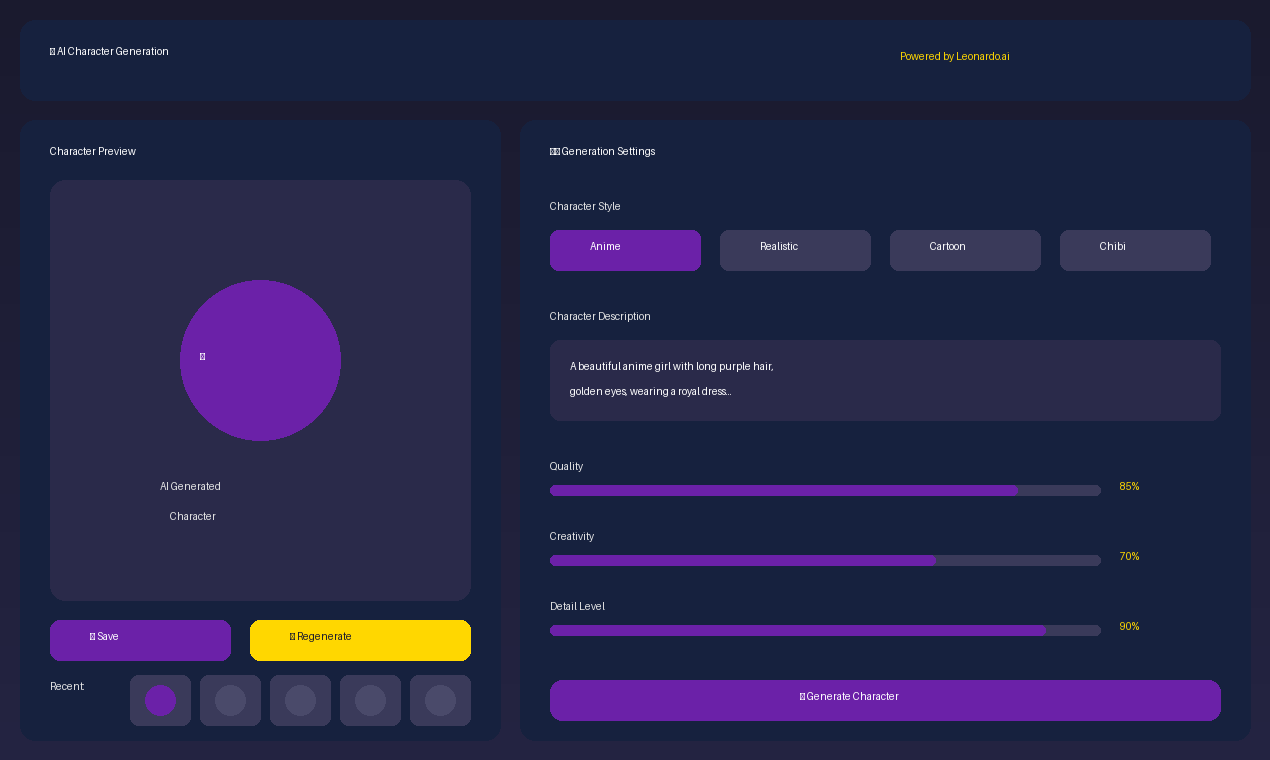
Task: Click the Generation Settings panel icon
Action: coord(554,151)
